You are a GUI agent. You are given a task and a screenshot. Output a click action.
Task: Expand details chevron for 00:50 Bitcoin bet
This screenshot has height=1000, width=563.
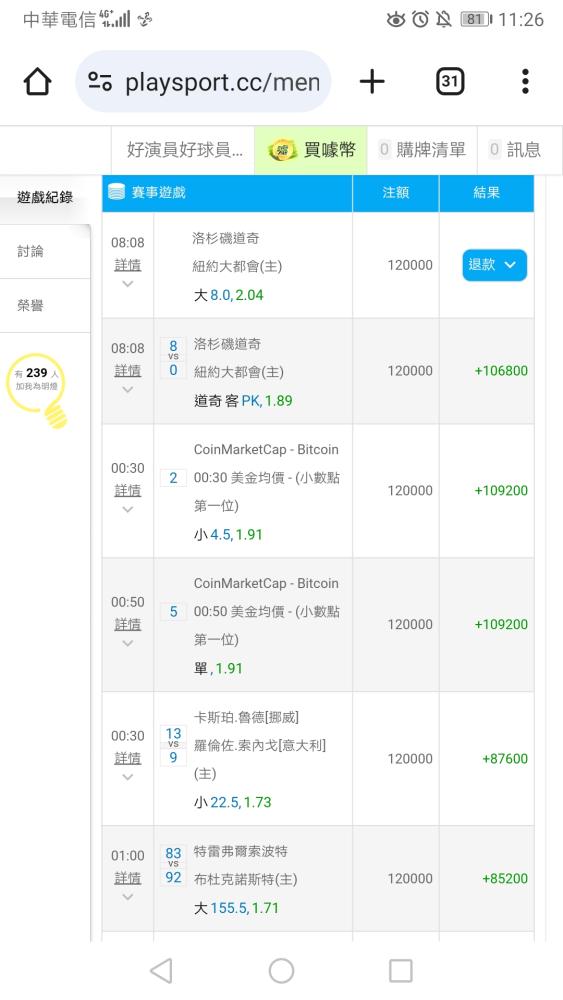128,643
